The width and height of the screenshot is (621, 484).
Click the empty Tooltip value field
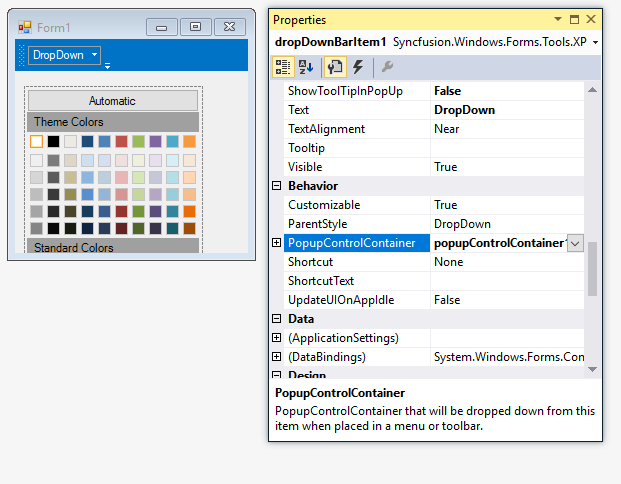(507, 148)
